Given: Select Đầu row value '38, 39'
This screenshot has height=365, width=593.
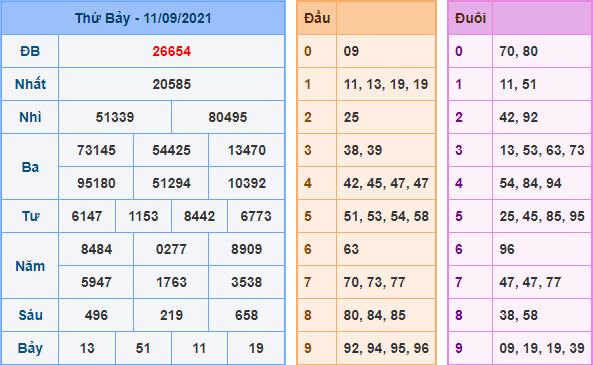Looking at the screenshot, I should point(363,150).
